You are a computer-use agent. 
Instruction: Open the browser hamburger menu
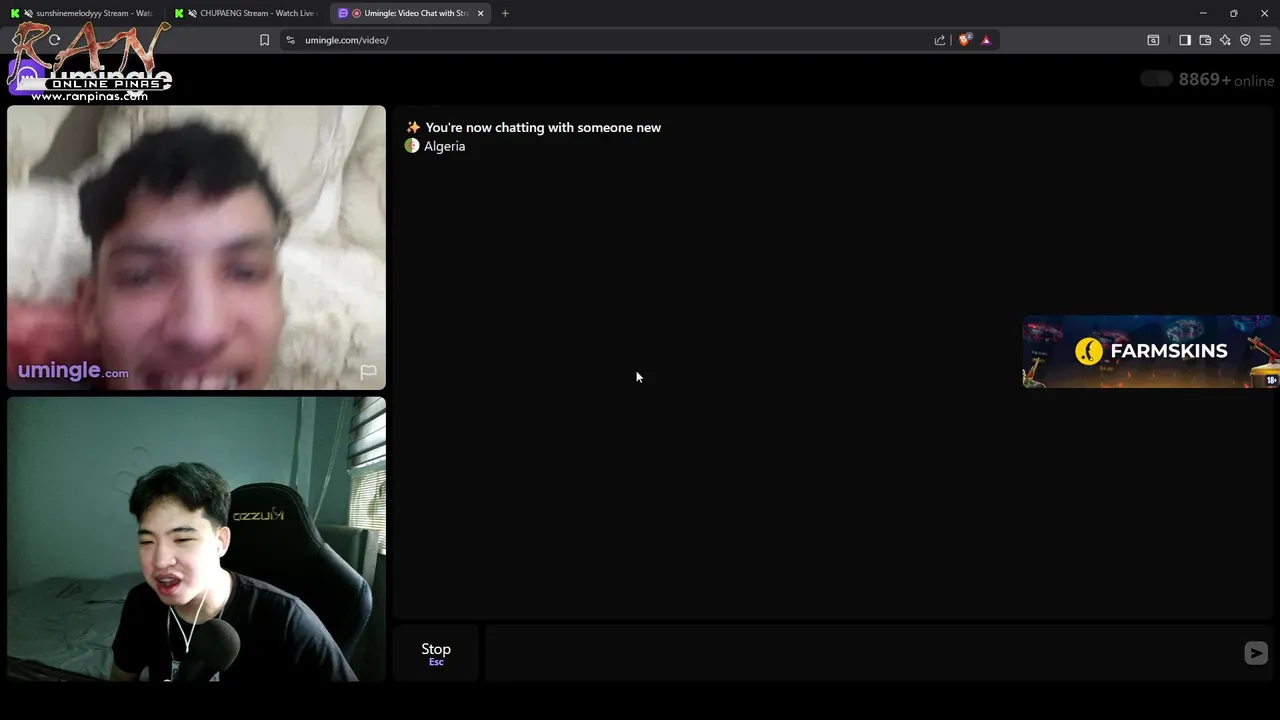(1265, 40)
